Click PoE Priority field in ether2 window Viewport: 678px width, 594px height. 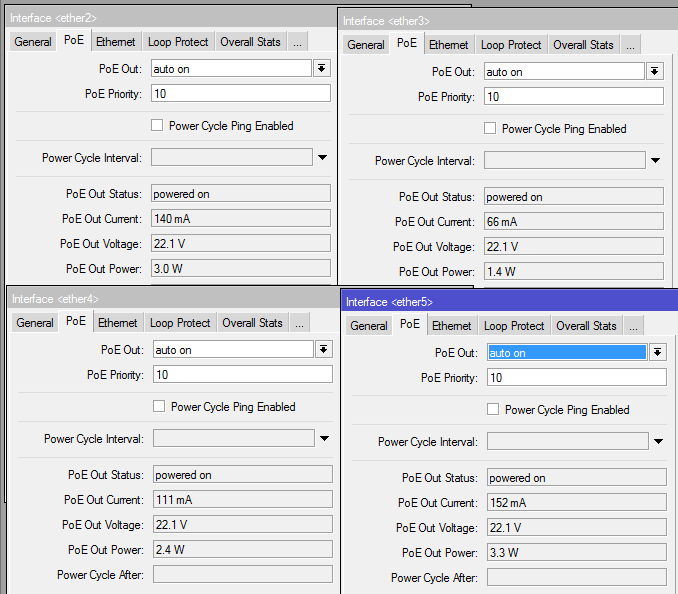point(240,93)
